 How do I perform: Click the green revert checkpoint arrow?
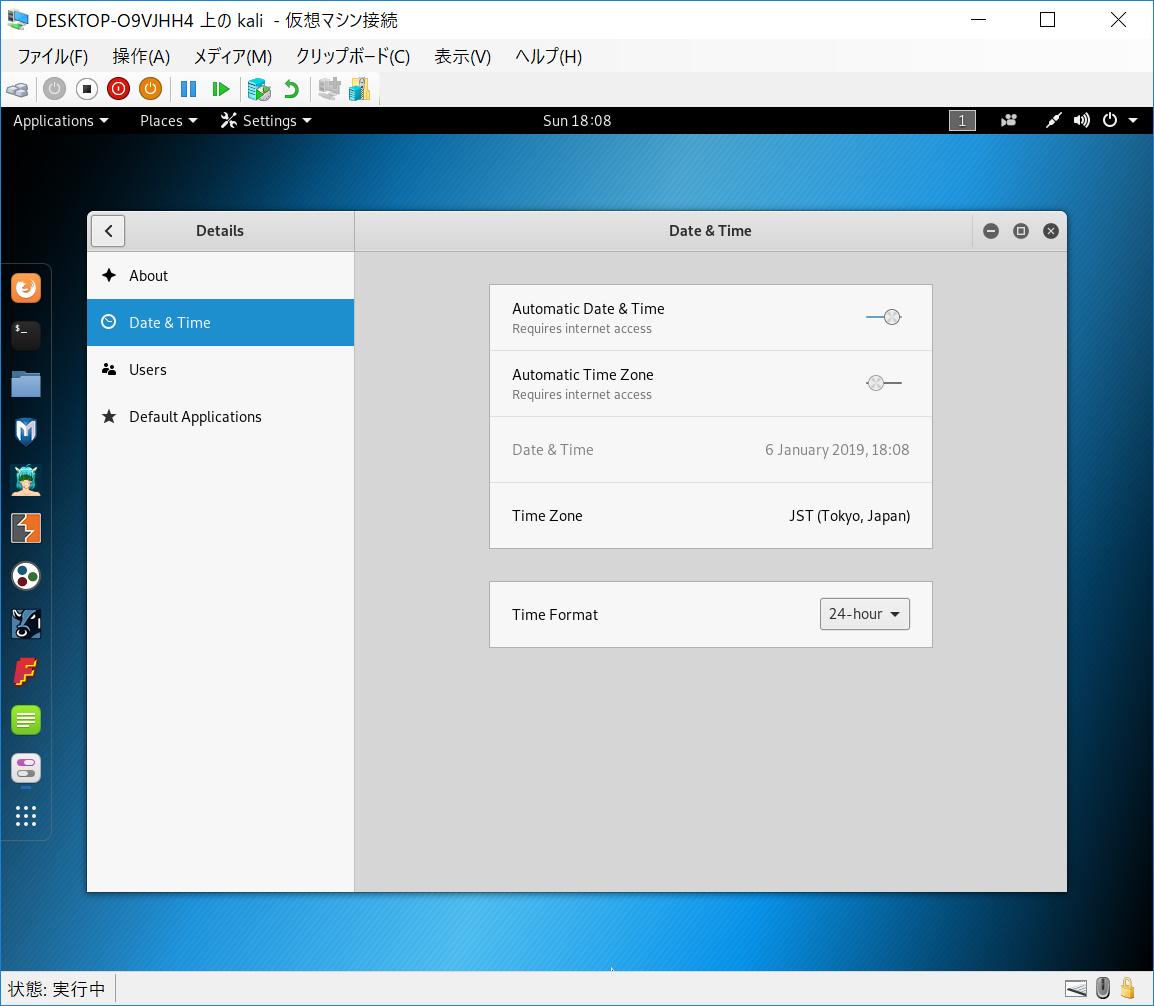291,89
